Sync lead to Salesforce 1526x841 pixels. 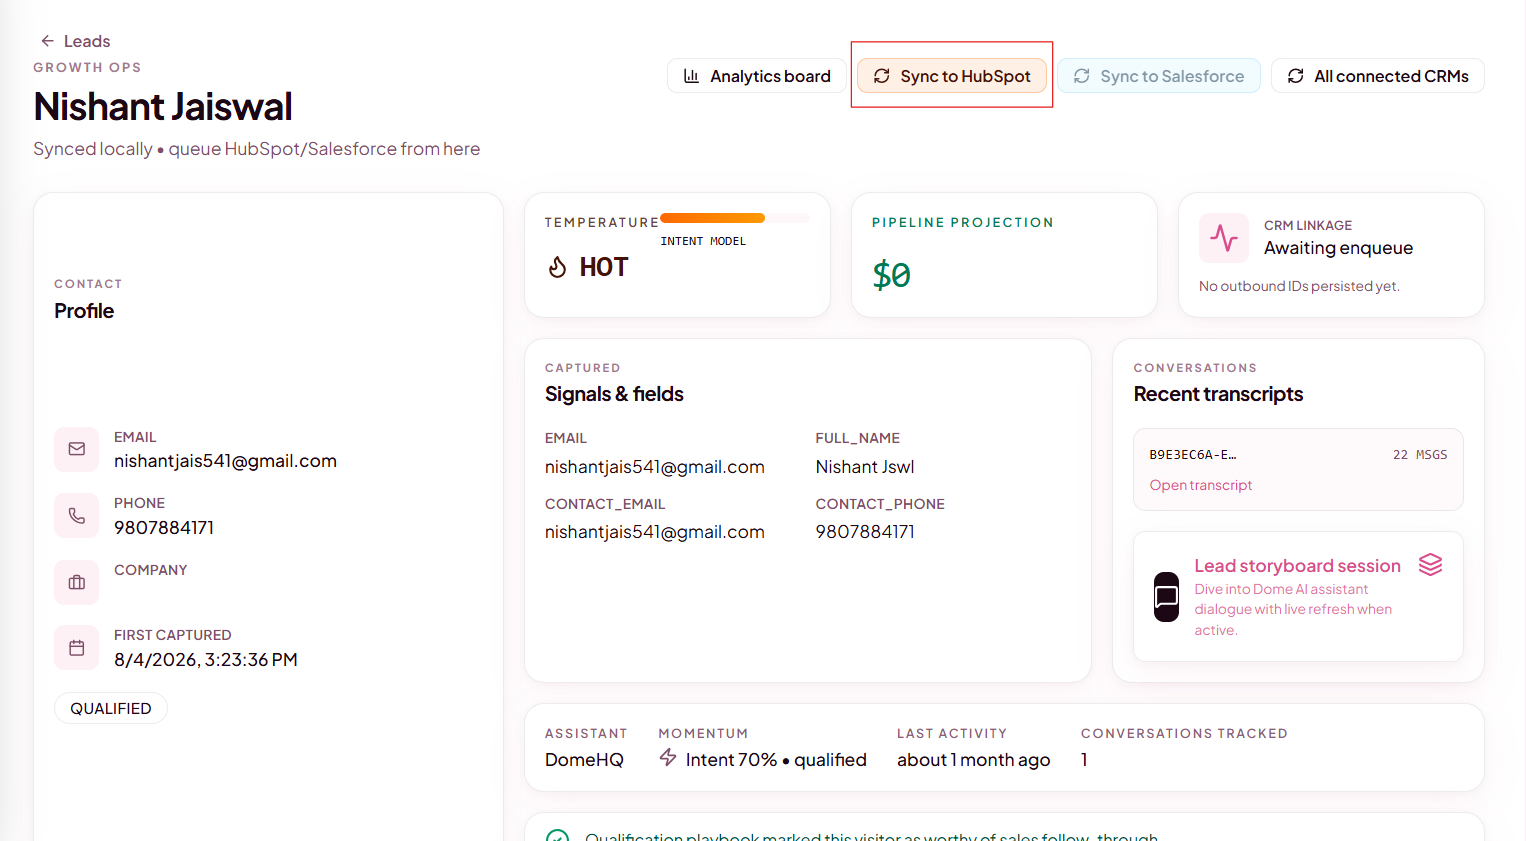(1159, 76)
